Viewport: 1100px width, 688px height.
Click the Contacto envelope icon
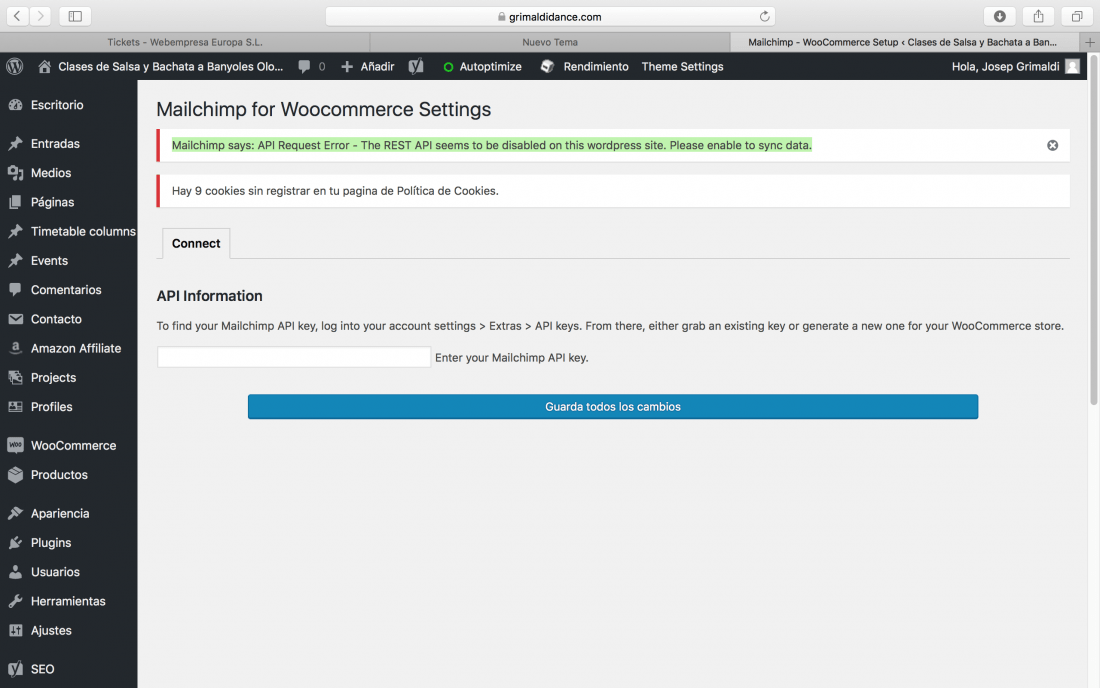pyautogui.click(x=15, y=319)
